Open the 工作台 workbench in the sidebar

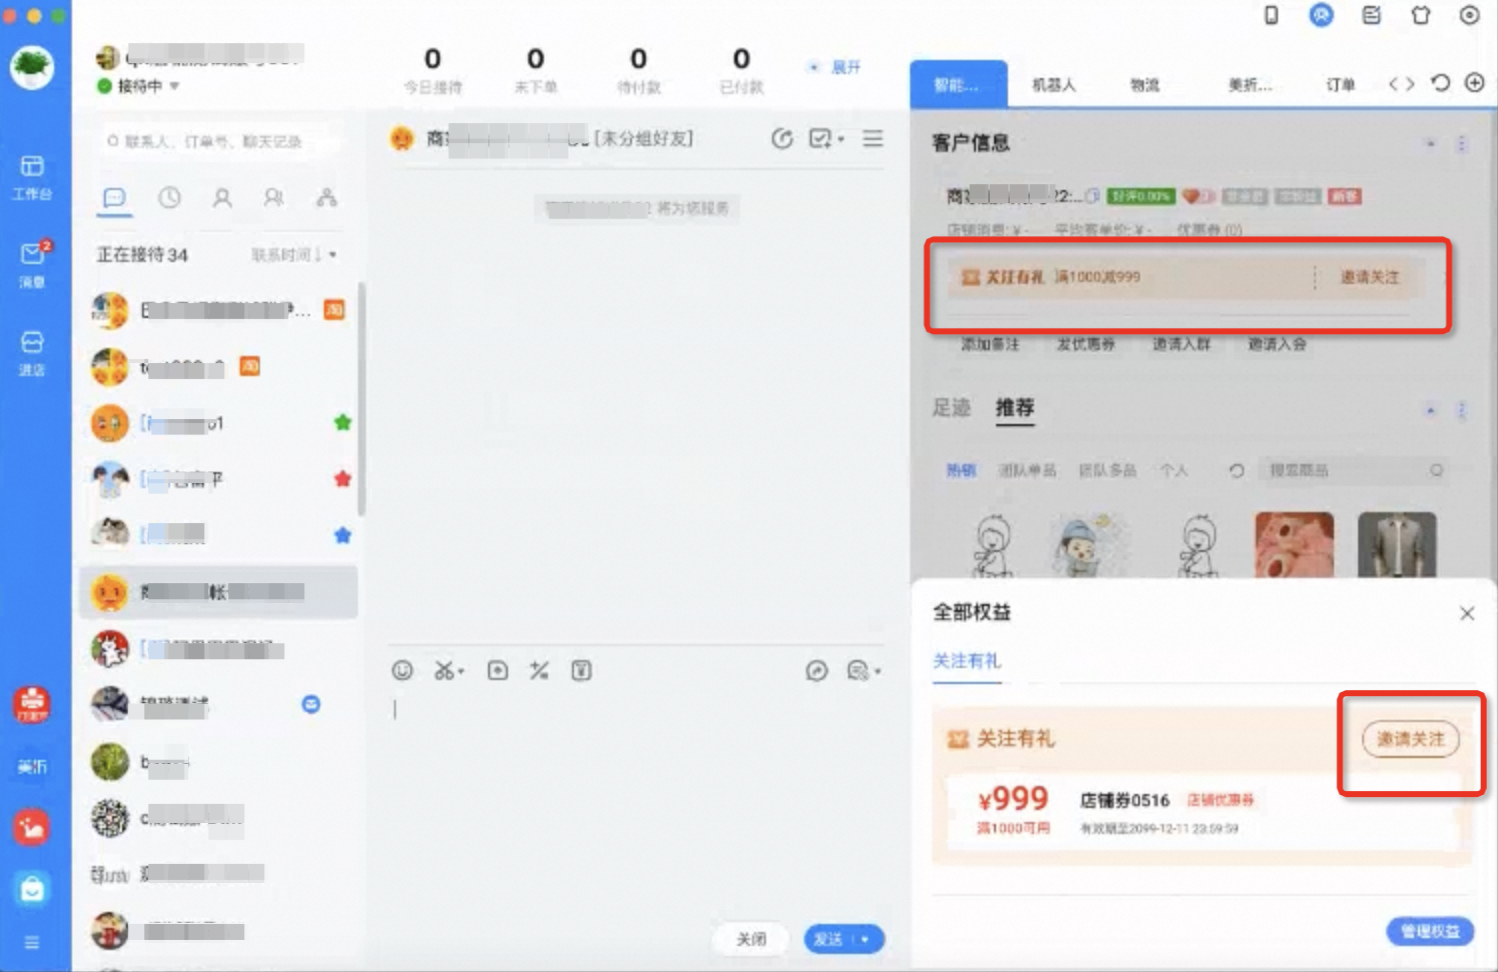(32, 176)
